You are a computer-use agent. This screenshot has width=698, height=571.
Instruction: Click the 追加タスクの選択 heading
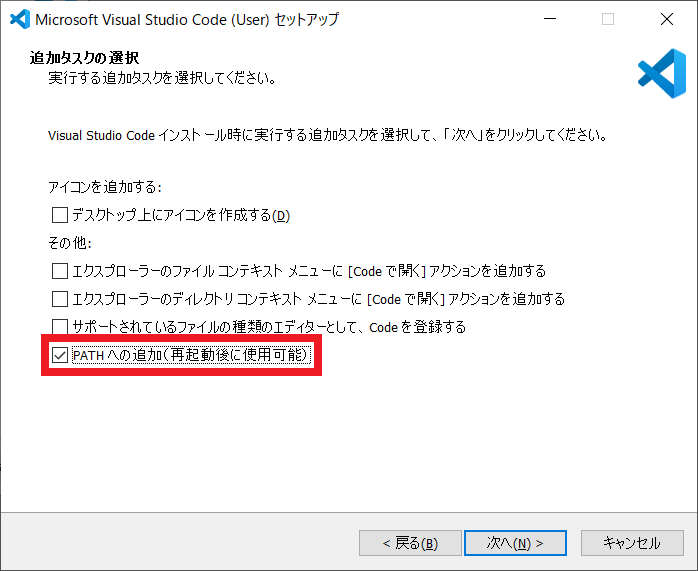click(x=84, y=58)
